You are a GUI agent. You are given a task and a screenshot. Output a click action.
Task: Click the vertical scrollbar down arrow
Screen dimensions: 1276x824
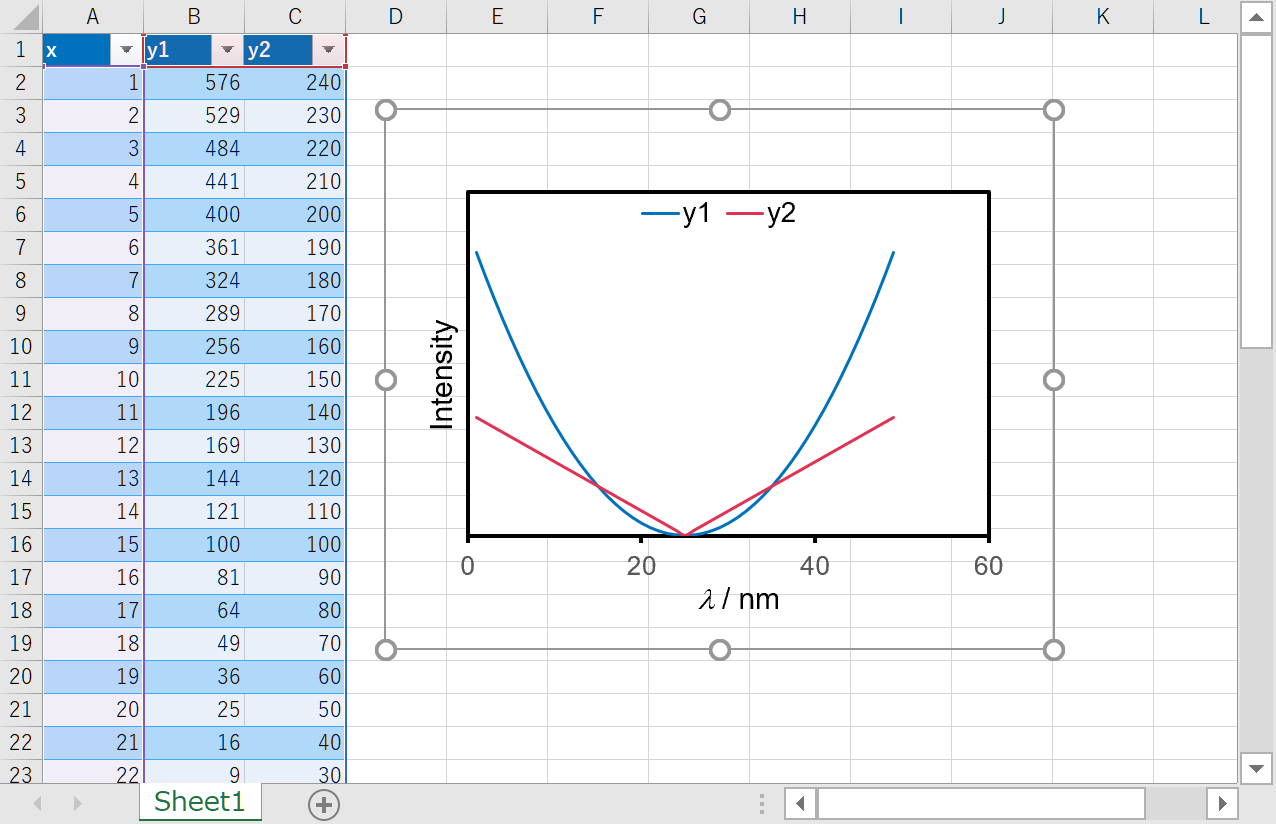[x=1256, y=768]
